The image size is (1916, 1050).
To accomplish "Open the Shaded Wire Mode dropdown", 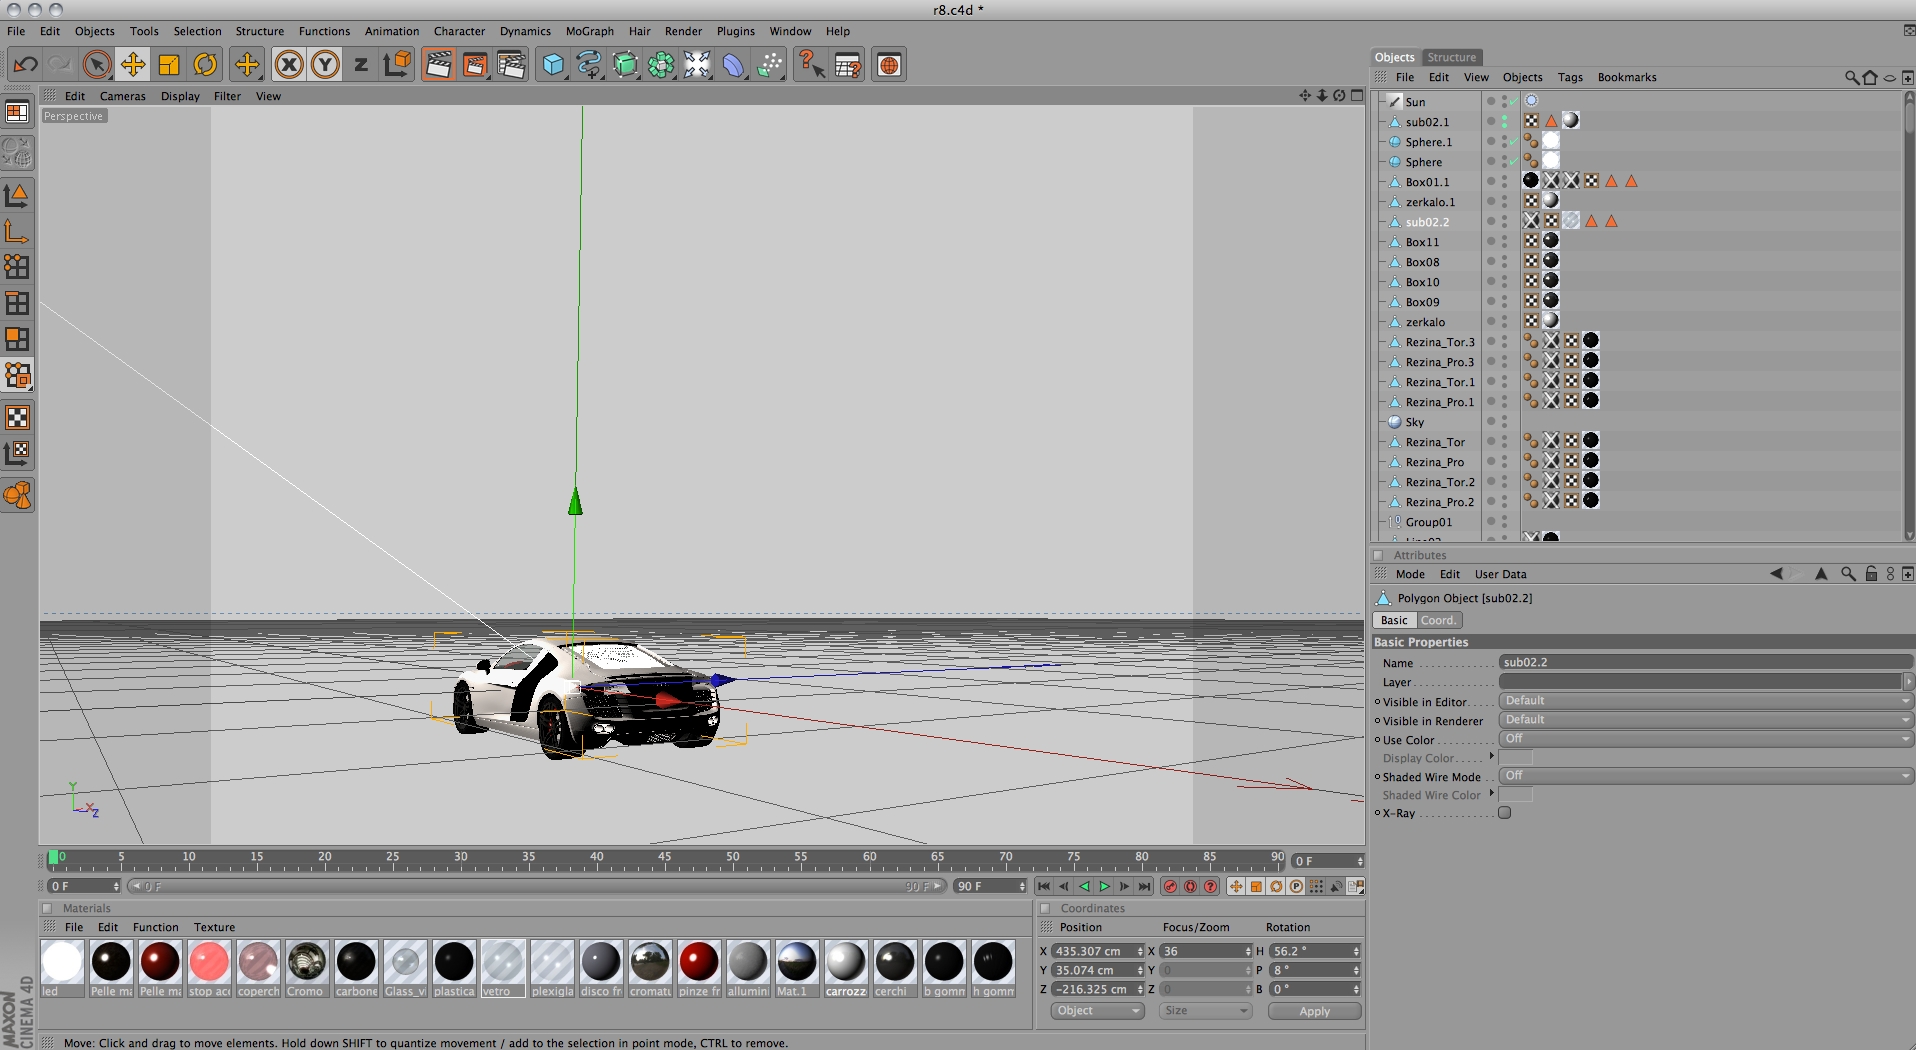I will tap(1705, 776).
